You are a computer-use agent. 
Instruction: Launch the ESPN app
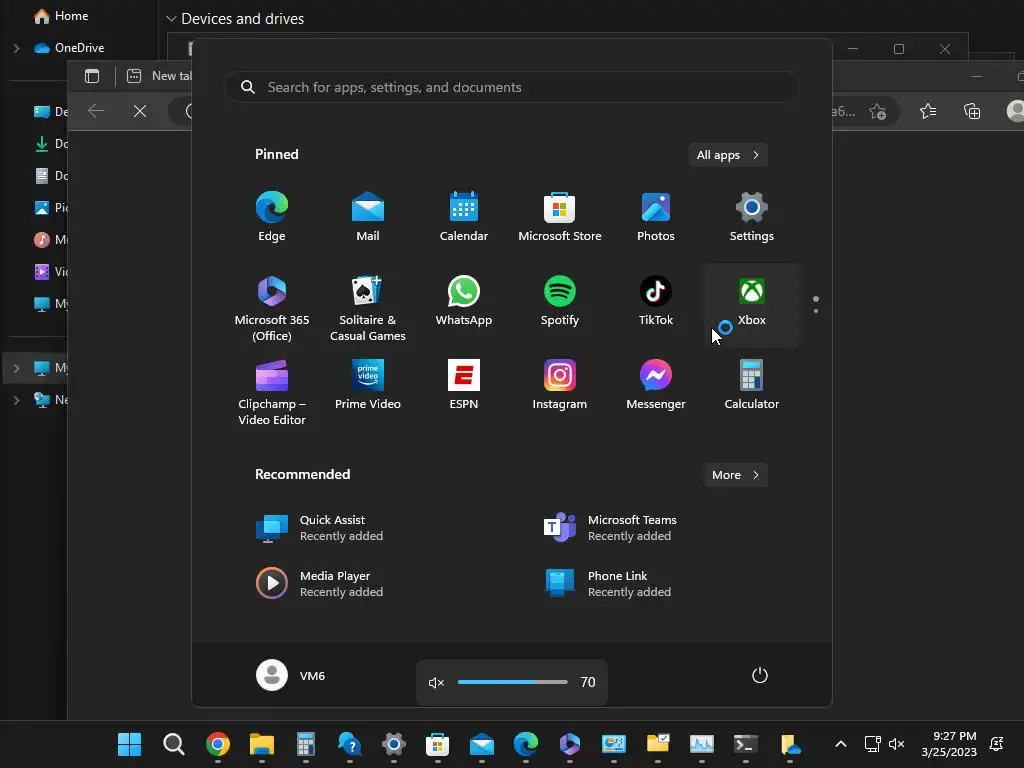point(464,386)
